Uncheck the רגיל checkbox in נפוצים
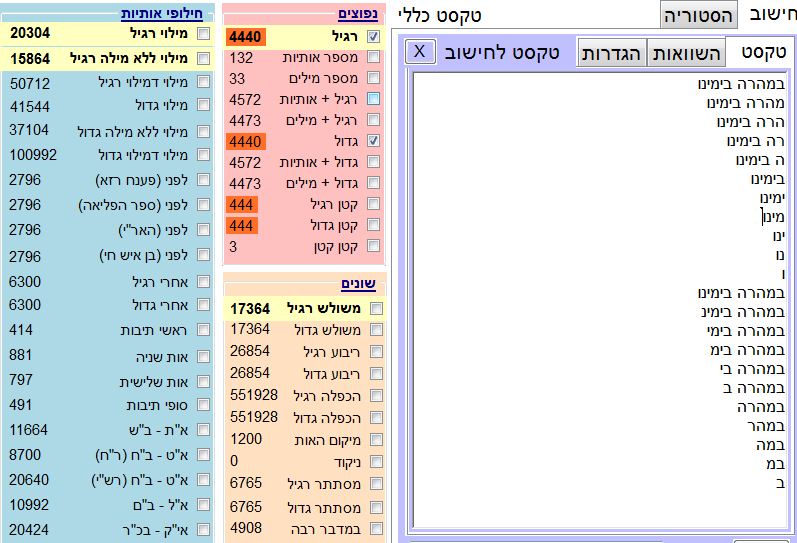 tap(374, 36)
